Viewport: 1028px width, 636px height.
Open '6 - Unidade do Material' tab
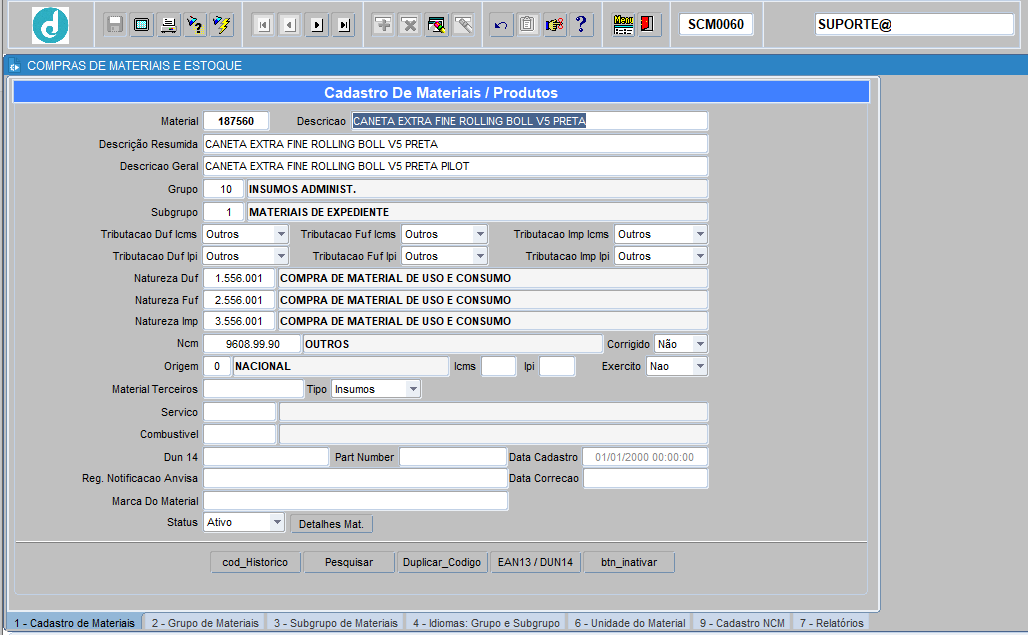[630, 623]
